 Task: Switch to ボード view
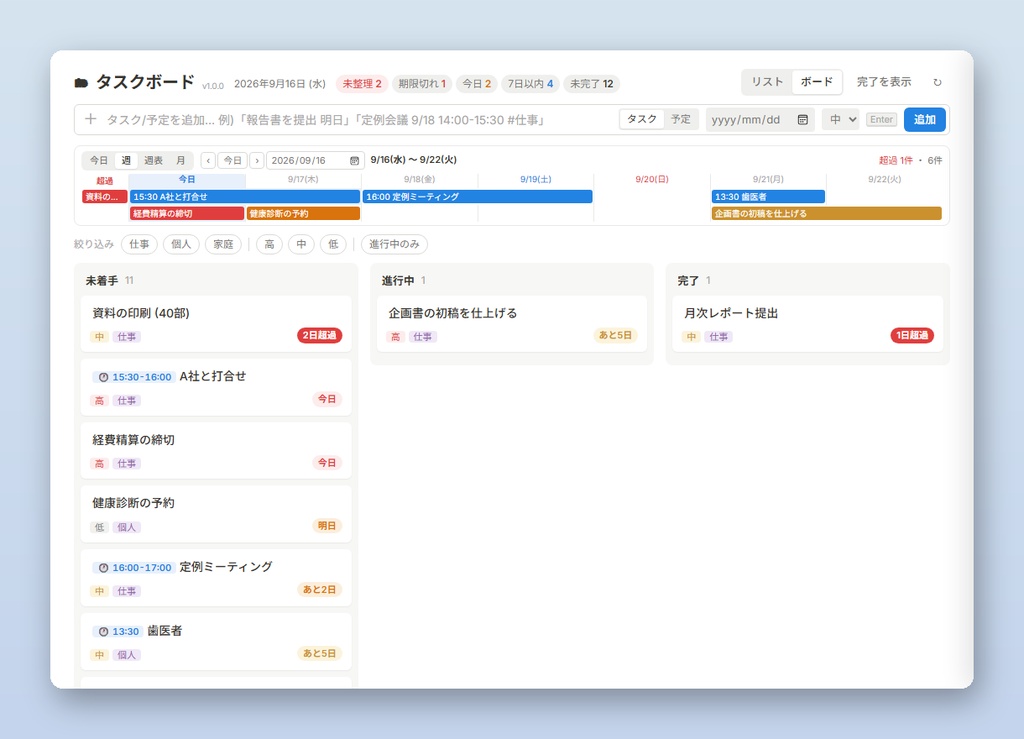pos(816,82)
